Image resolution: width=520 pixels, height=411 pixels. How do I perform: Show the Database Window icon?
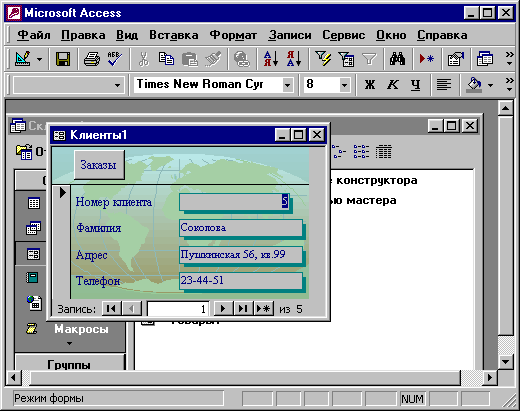point(485,59)
